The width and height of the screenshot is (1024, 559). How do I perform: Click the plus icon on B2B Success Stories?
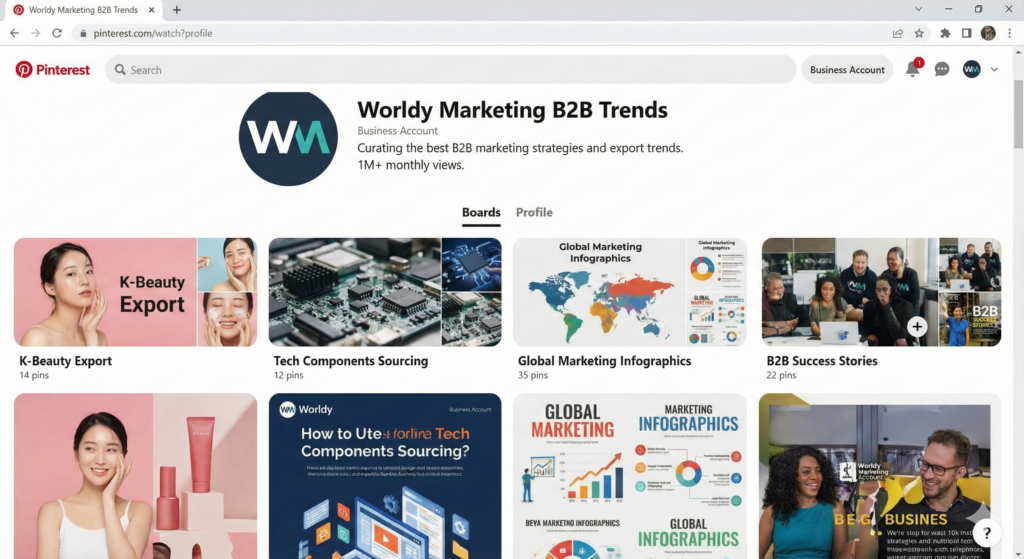tap(917, 327)
